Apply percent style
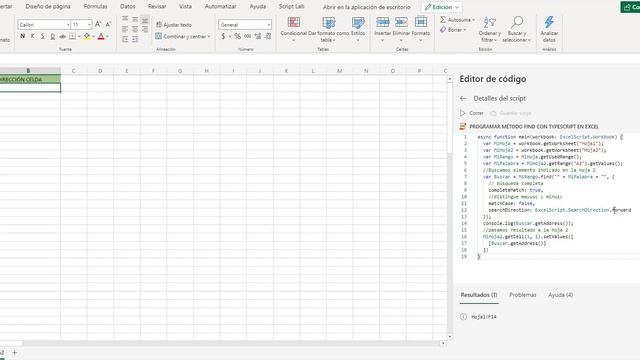 (x=238, y=36)
